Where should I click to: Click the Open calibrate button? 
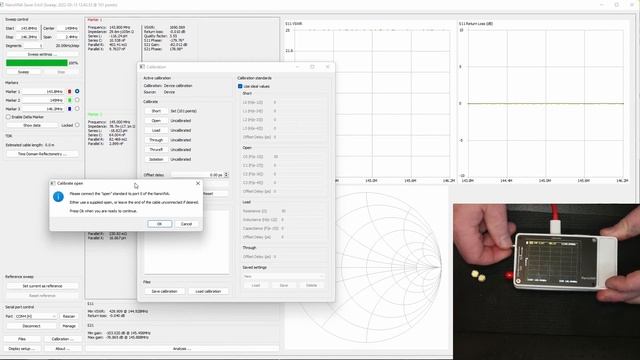pos(156,121)
